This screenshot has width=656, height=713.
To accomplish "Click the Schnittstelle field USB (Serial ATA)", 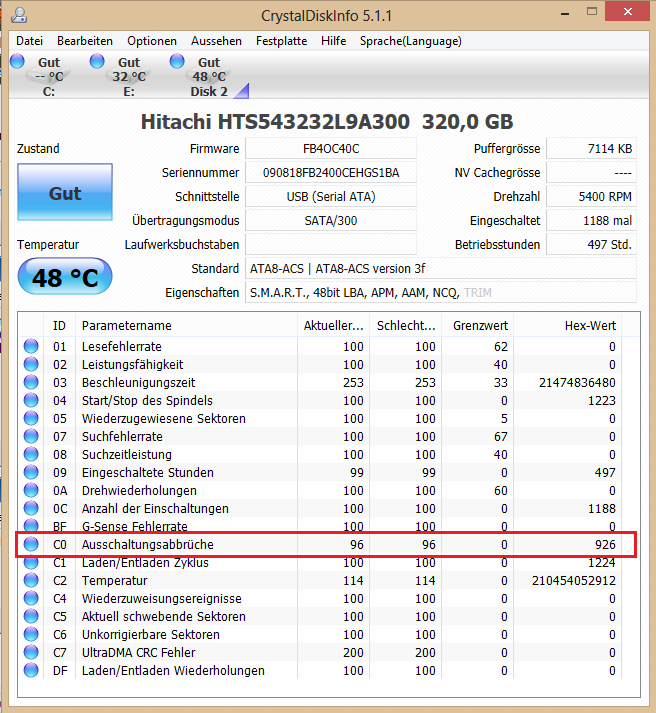I will tap(331, 196).
